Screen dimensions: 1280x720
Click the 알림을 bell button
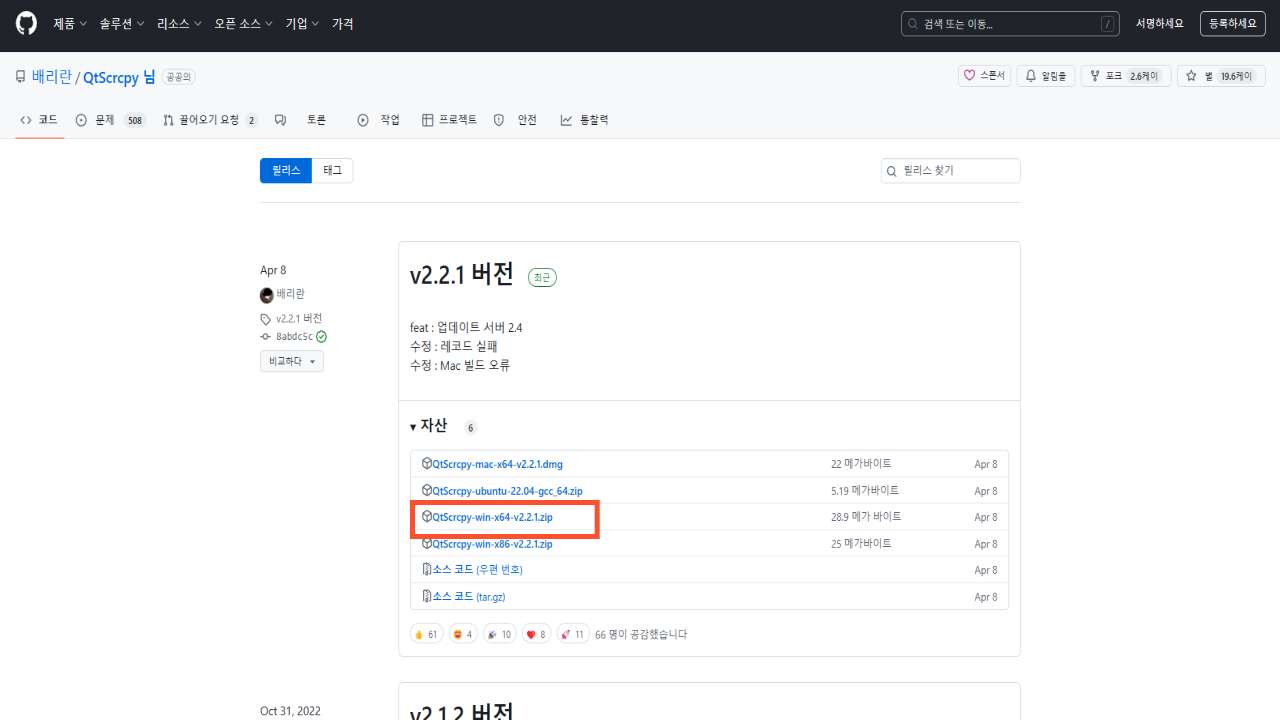pos(1047,76)
